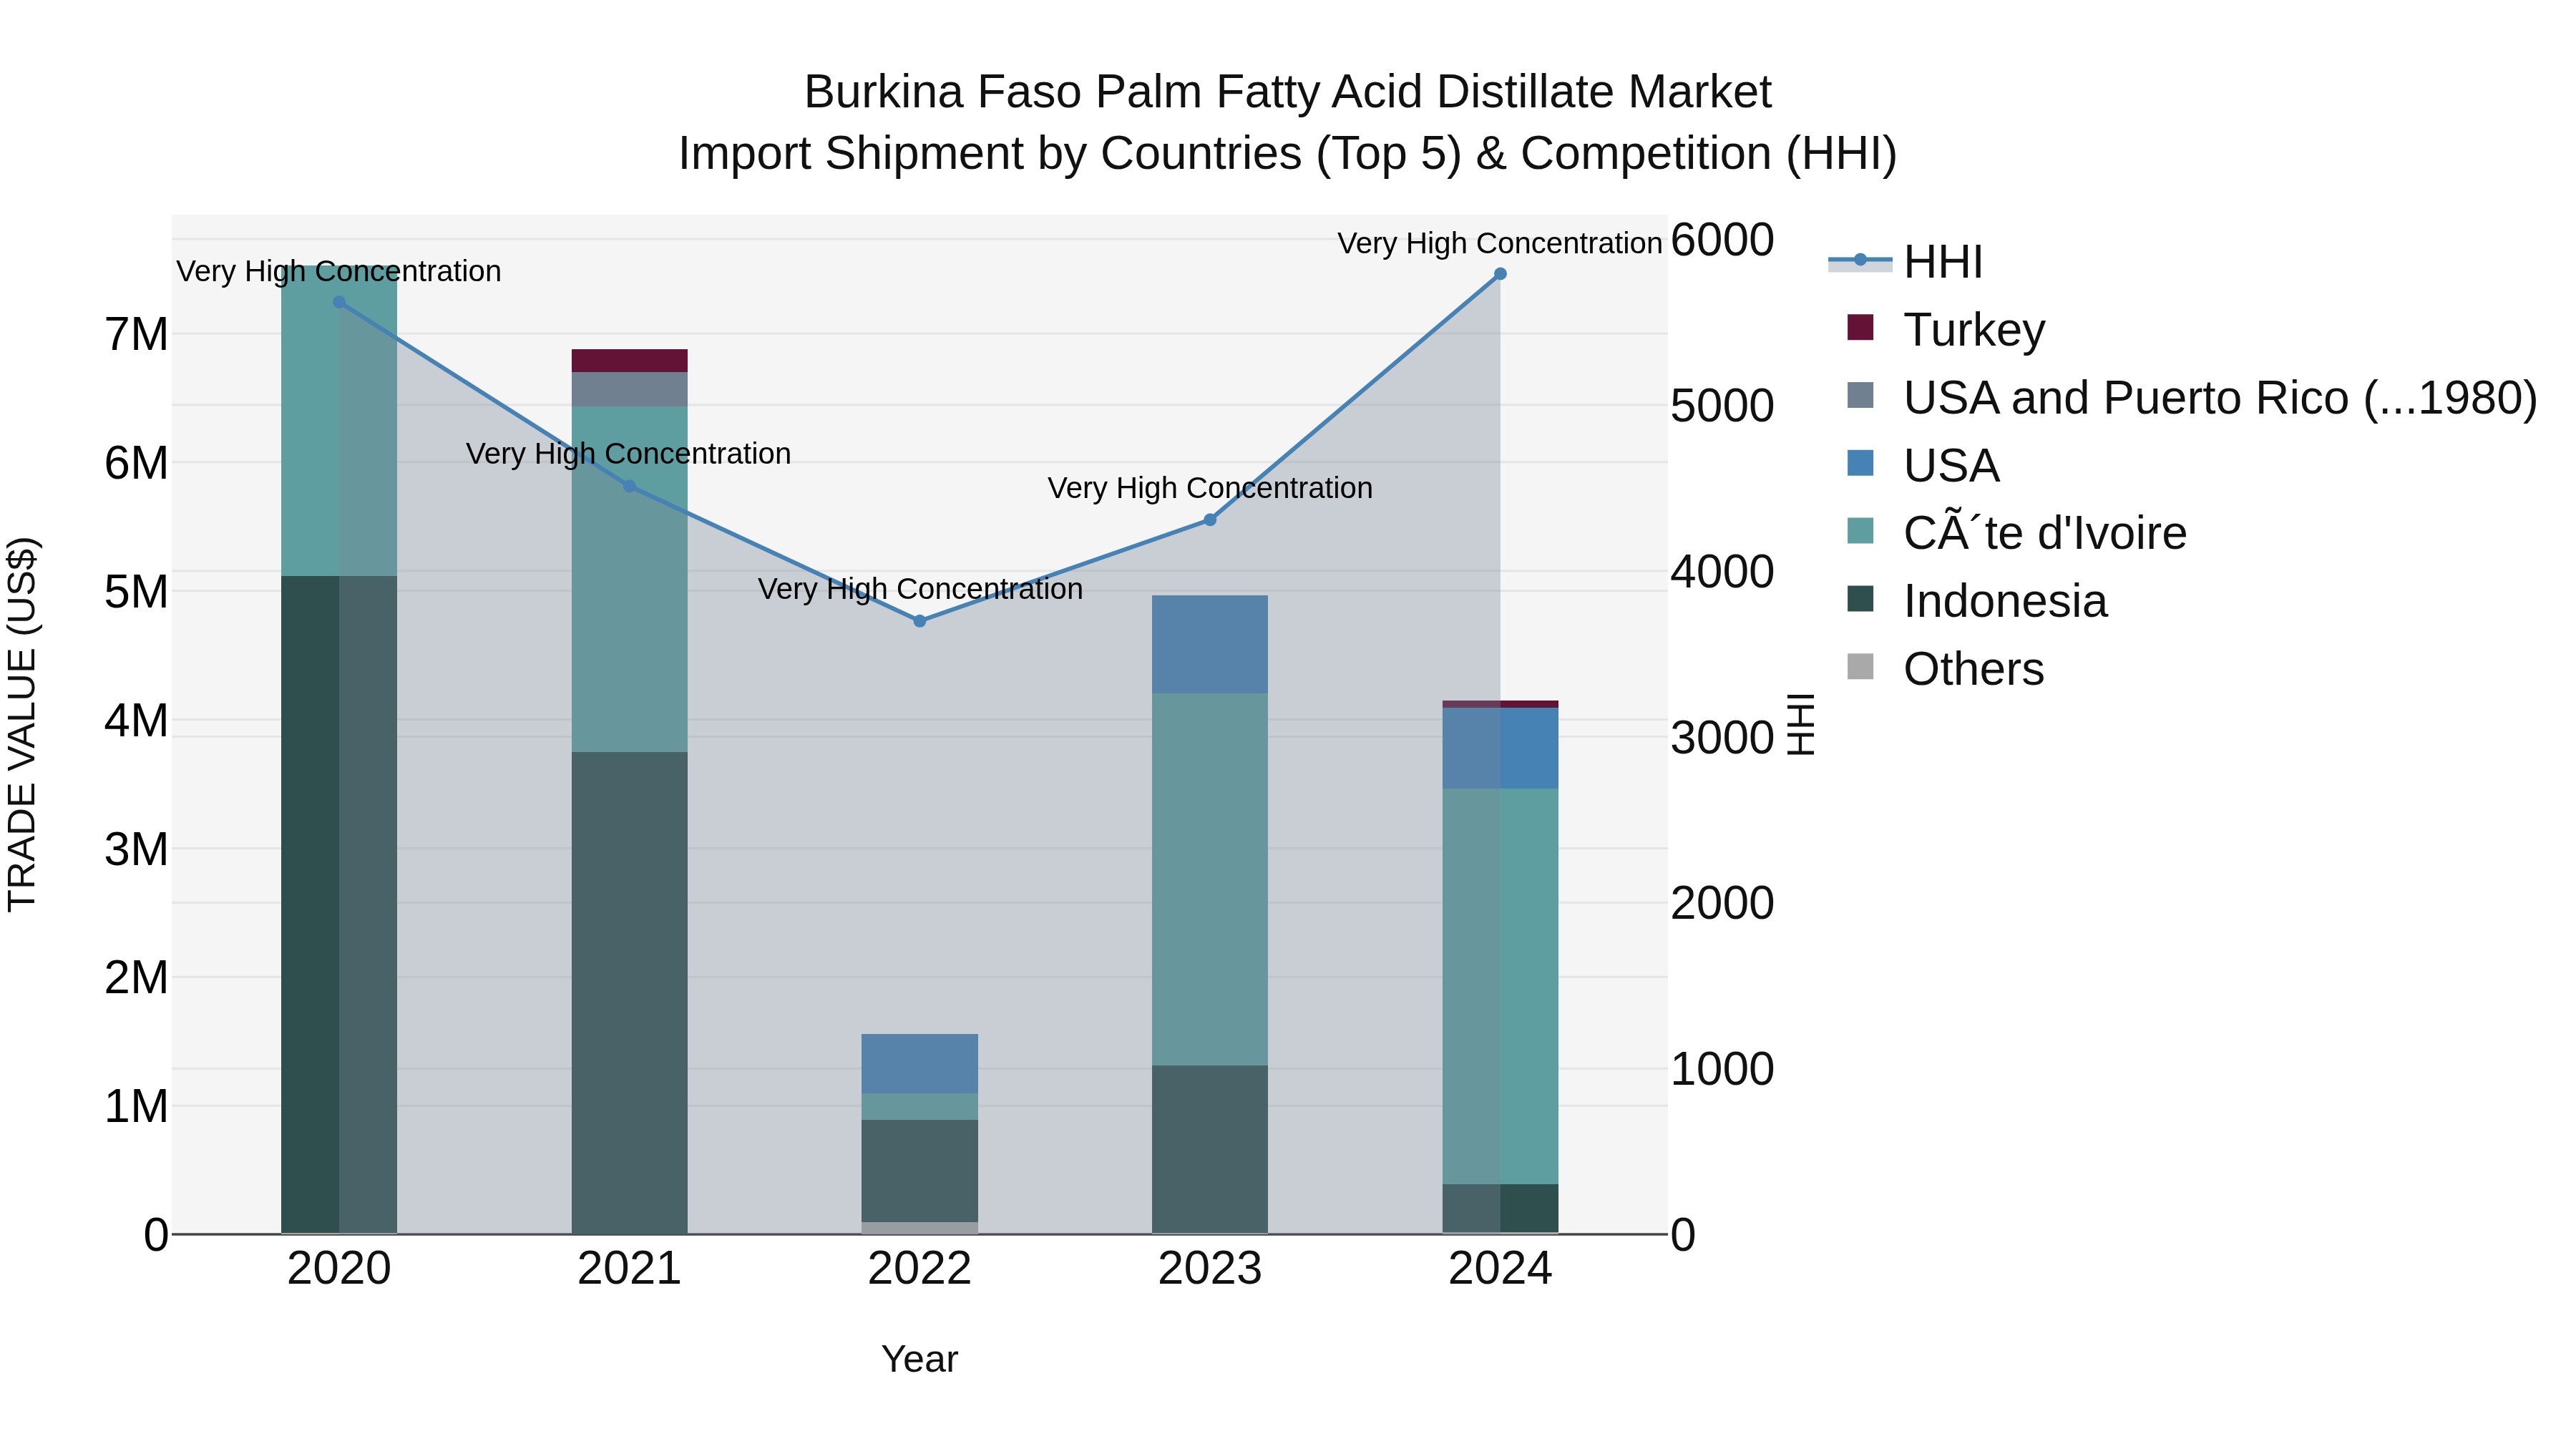This screenshot has height=1449, width=2576.
Task: Click Very High Concentration label above 2023
Action: 1210,488
